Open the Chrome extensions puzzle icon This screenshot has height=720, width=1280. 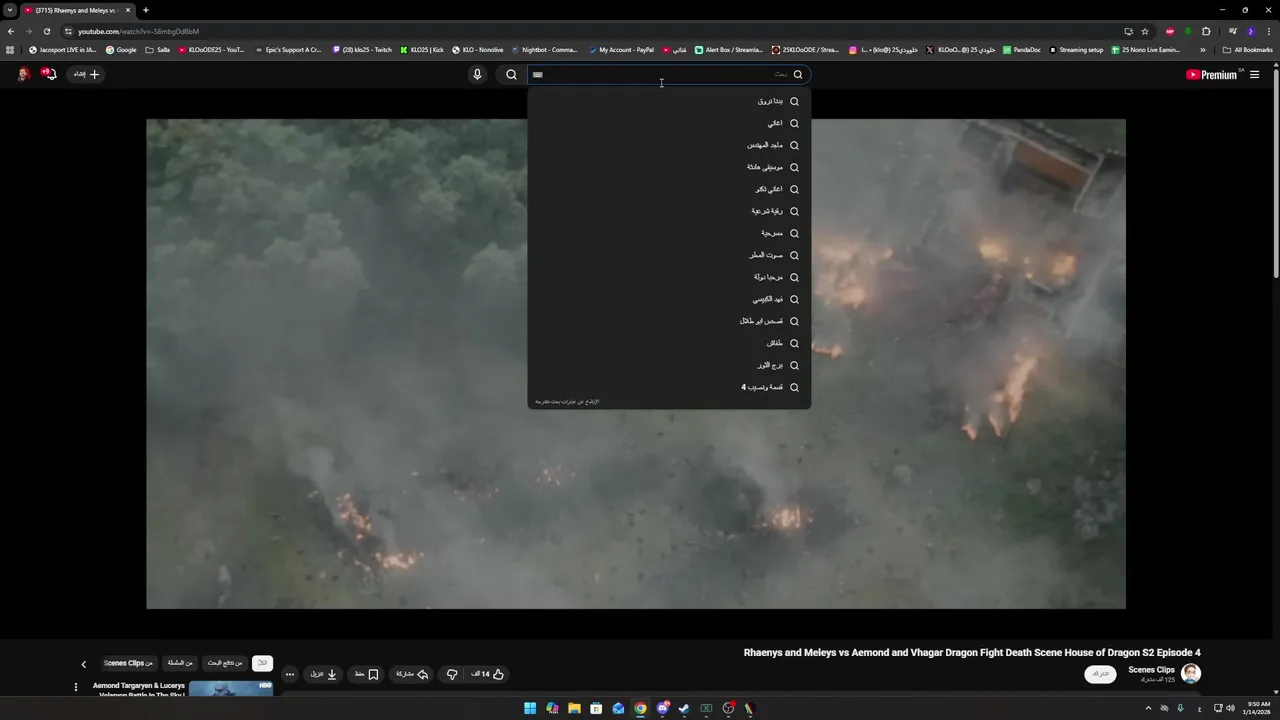1206,31
